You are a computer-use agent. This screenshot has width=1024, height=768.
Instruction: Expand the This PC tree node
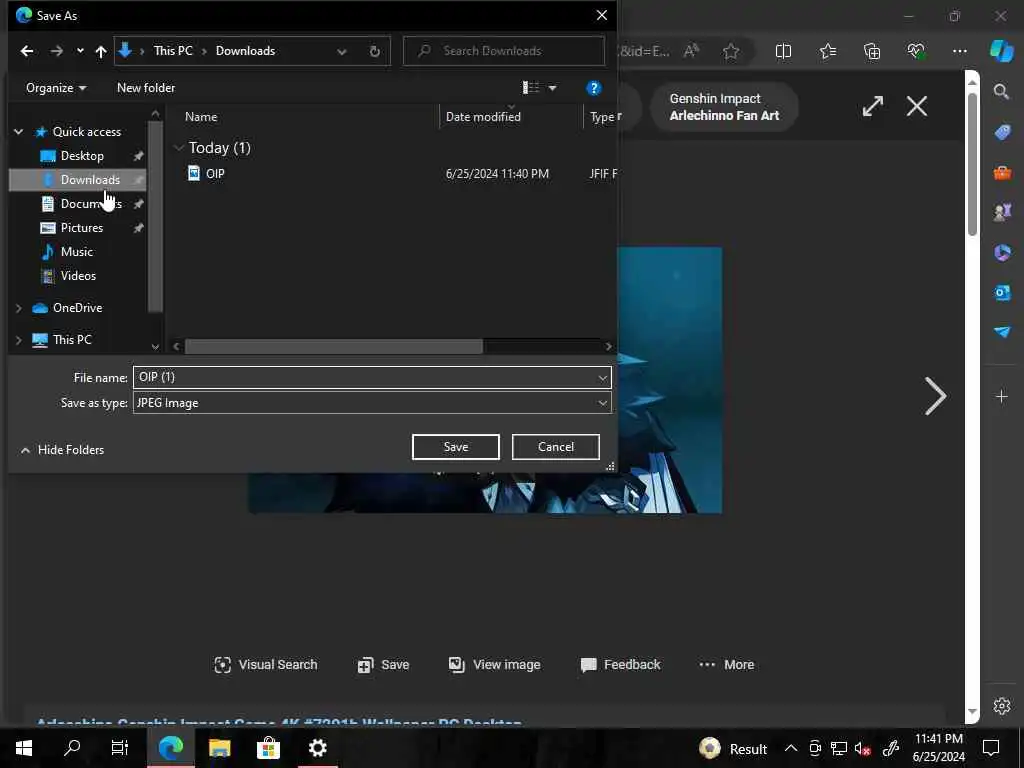pos(18,340)
